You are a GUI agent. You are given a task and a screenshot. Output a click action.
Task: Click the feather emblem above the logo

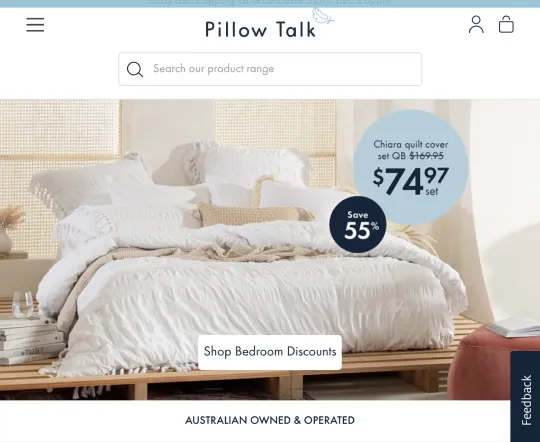323,16
